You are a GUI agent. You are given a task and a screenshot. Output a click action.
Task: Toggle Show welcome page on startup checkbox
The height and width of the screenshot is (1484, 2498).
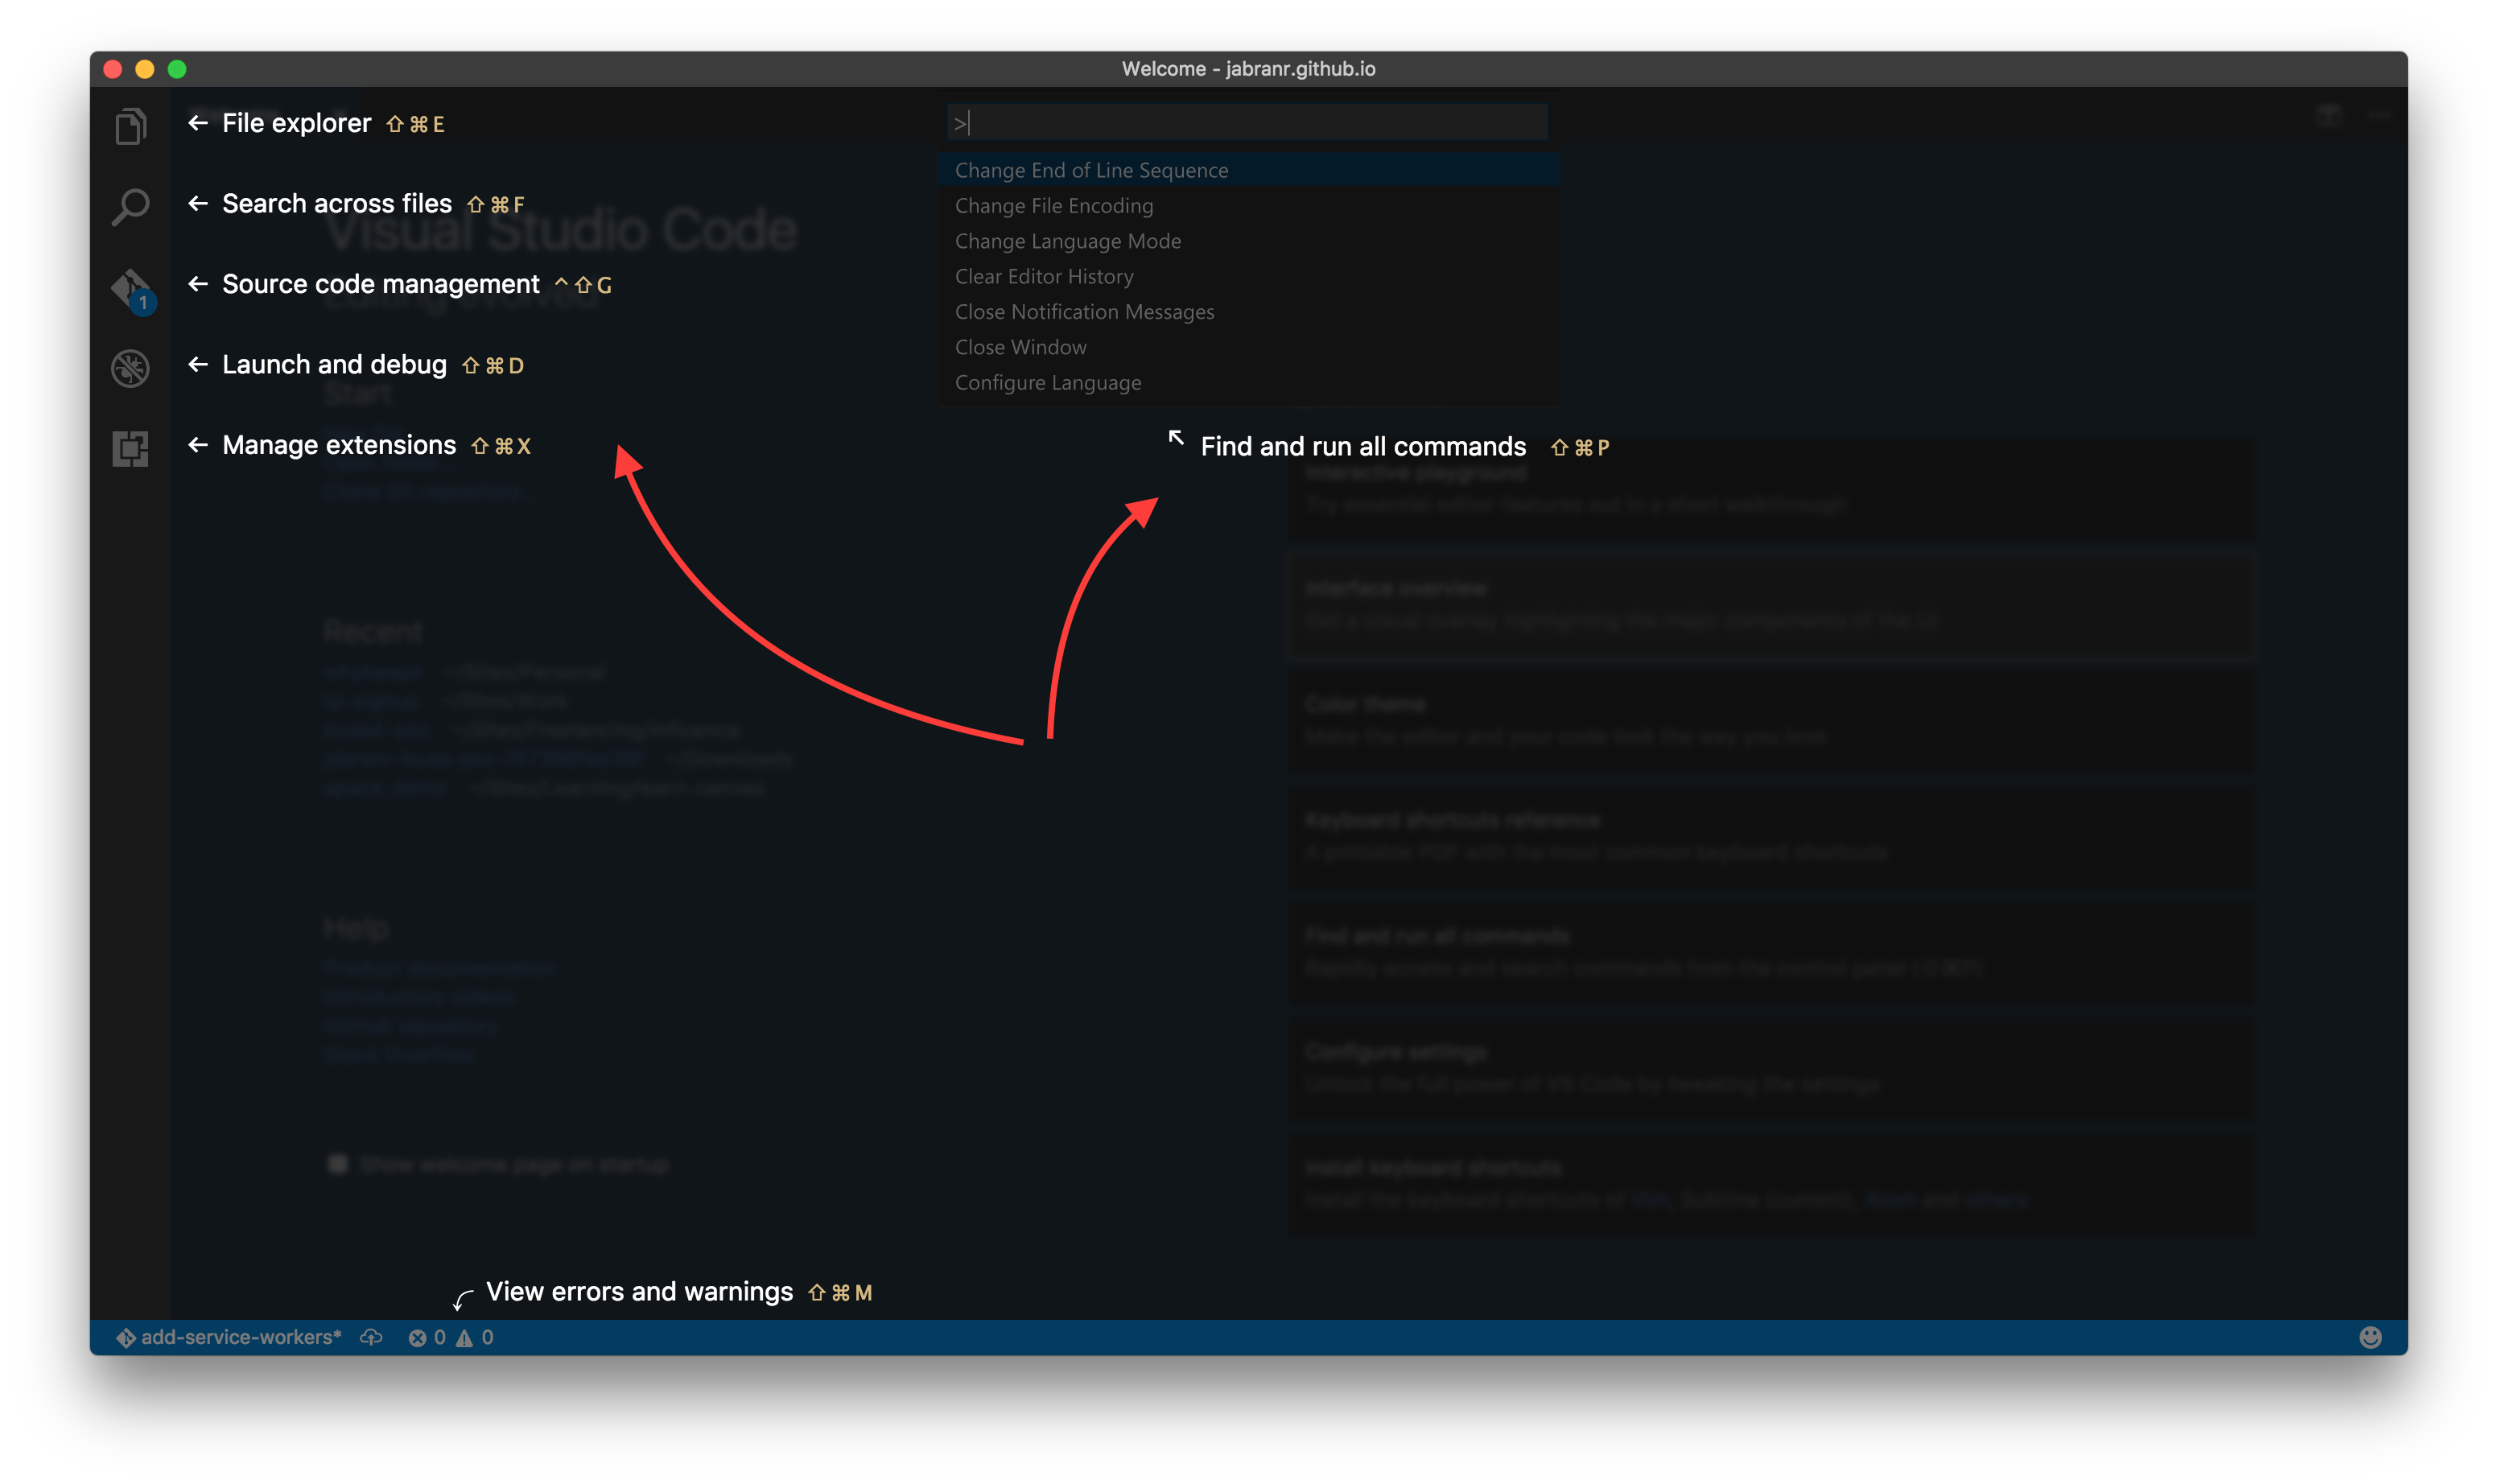338,1164
